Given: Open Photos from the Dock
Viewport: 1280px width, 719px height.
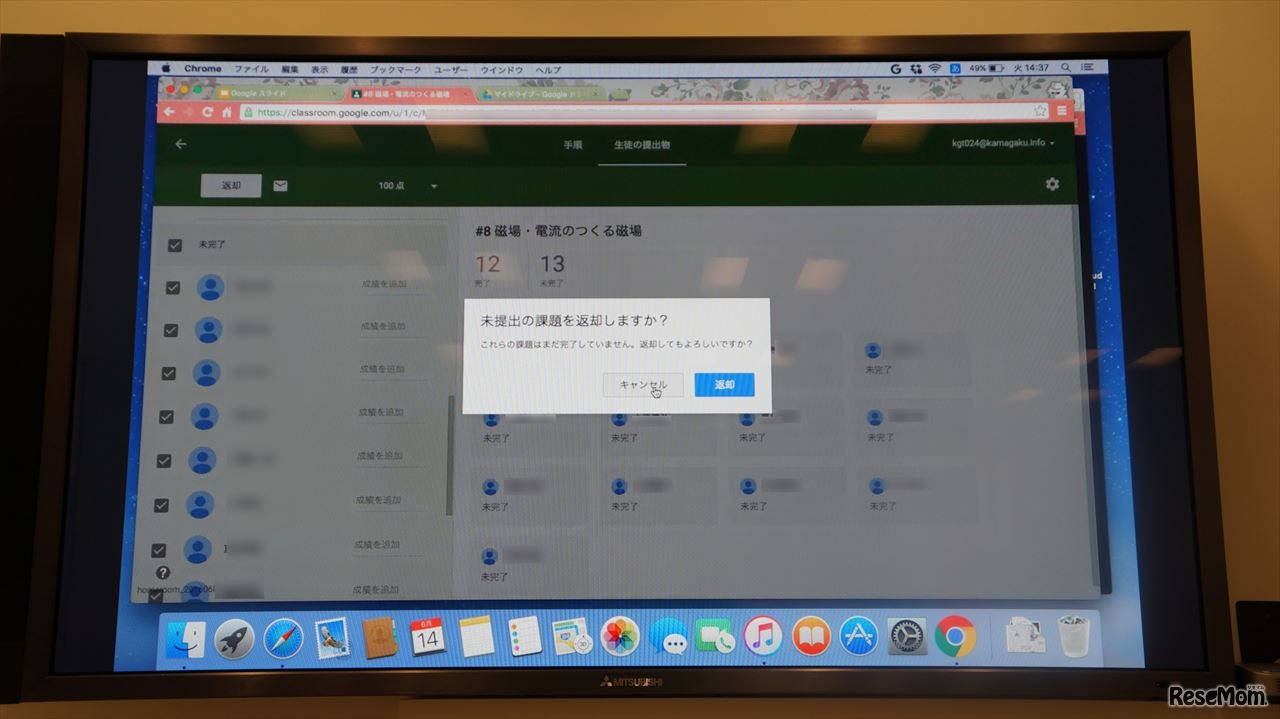Looking at the screenshot, I should [620, 636].
